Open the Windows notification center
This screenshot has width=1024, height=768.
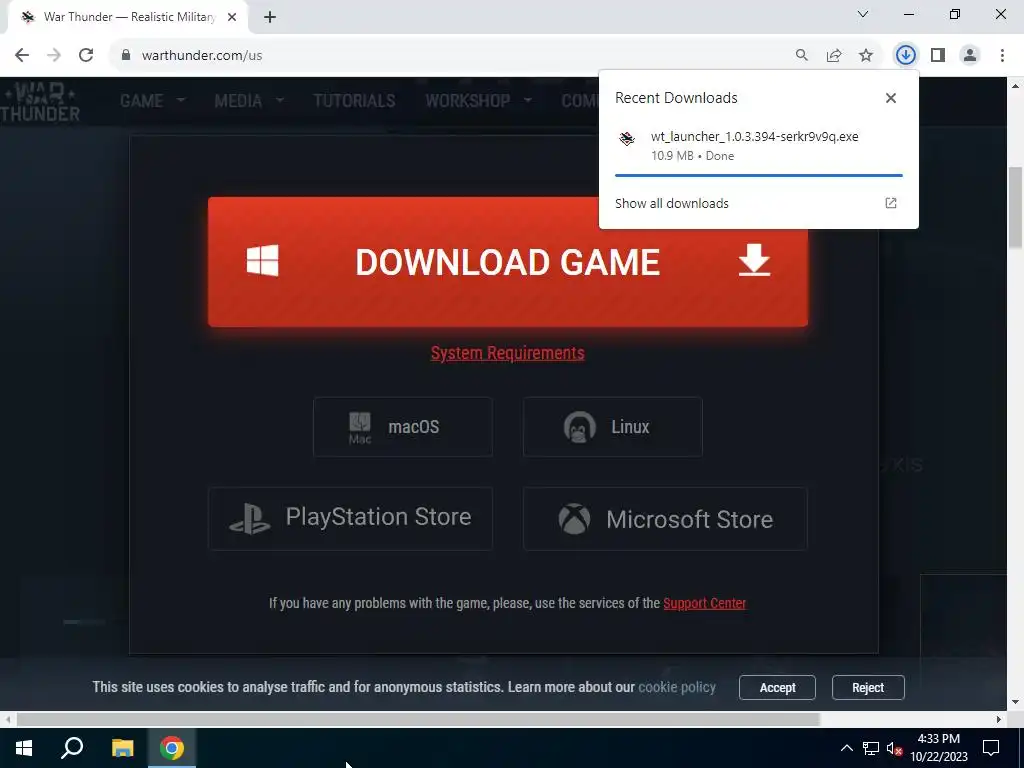pos(991,748)
